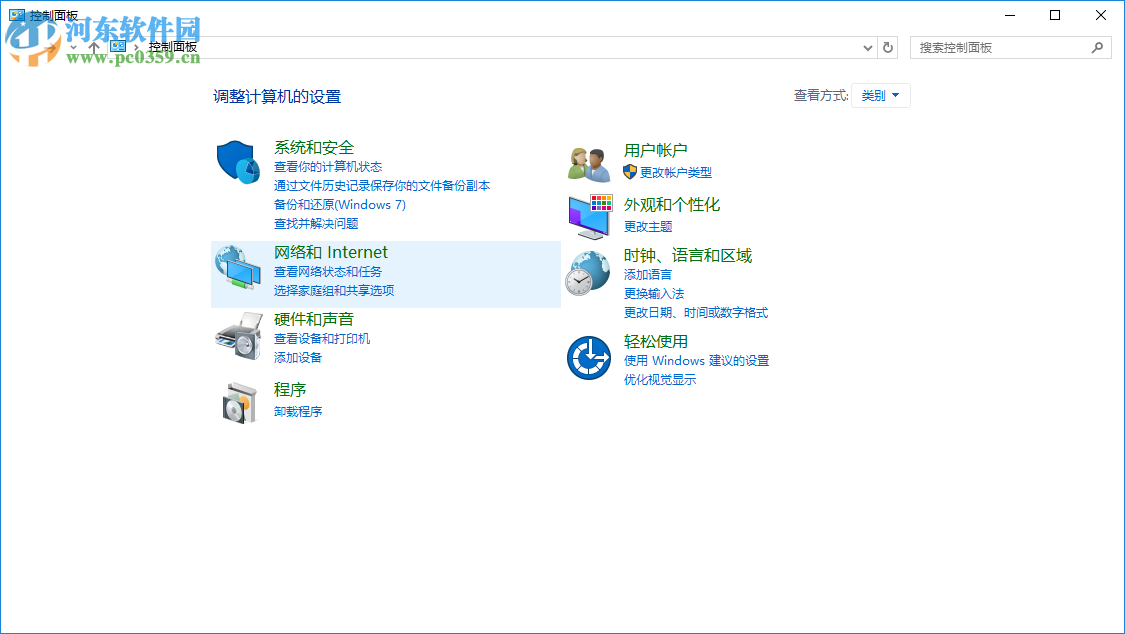Click the 轻松使用 accessibility icon
The image size is (1125, 634).
[588, 357]
